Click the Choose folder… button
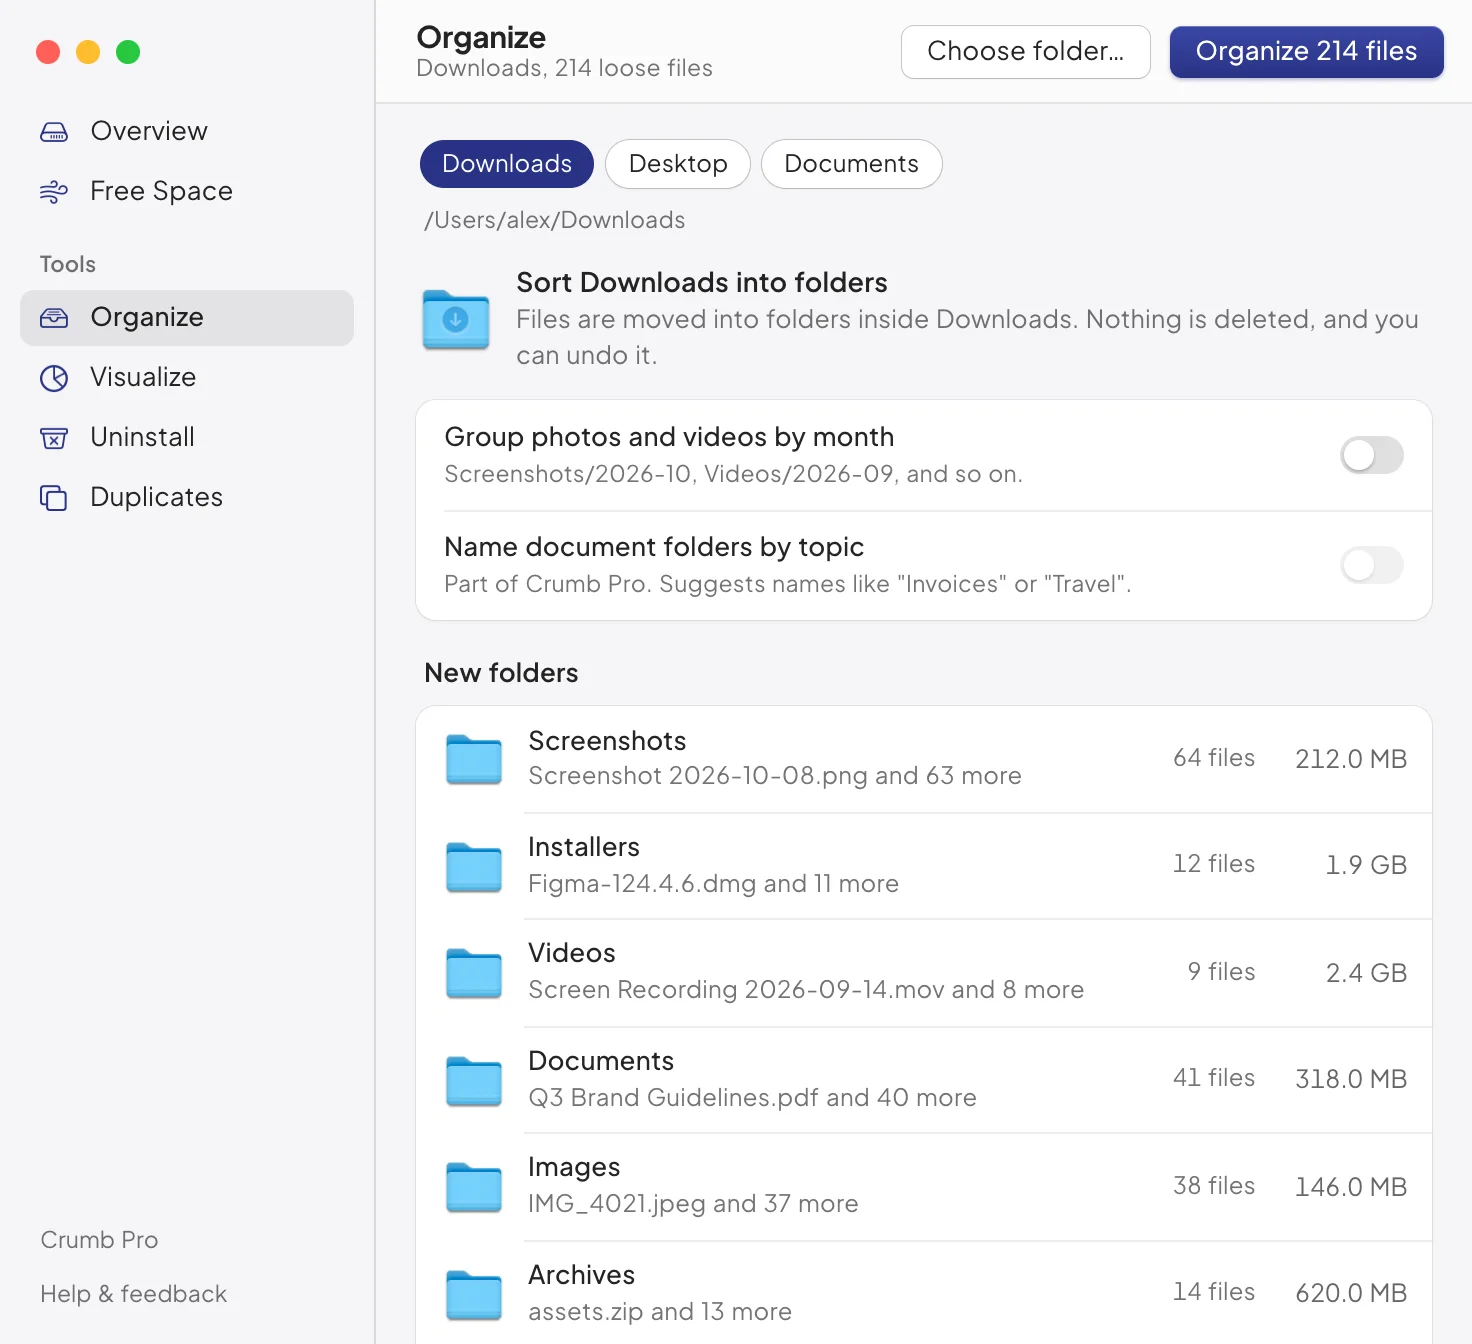This screenshot has height=1344, width=1472. (x=1026, y=52)
